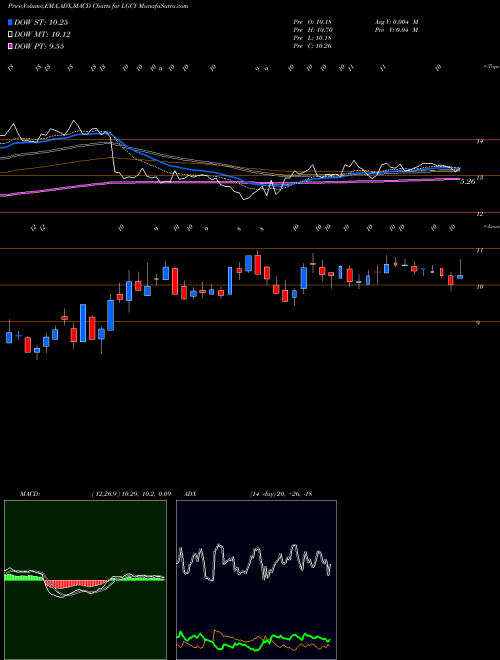Click the '10' candlestick axis label
Screen dimensions: 500x660
479,287
